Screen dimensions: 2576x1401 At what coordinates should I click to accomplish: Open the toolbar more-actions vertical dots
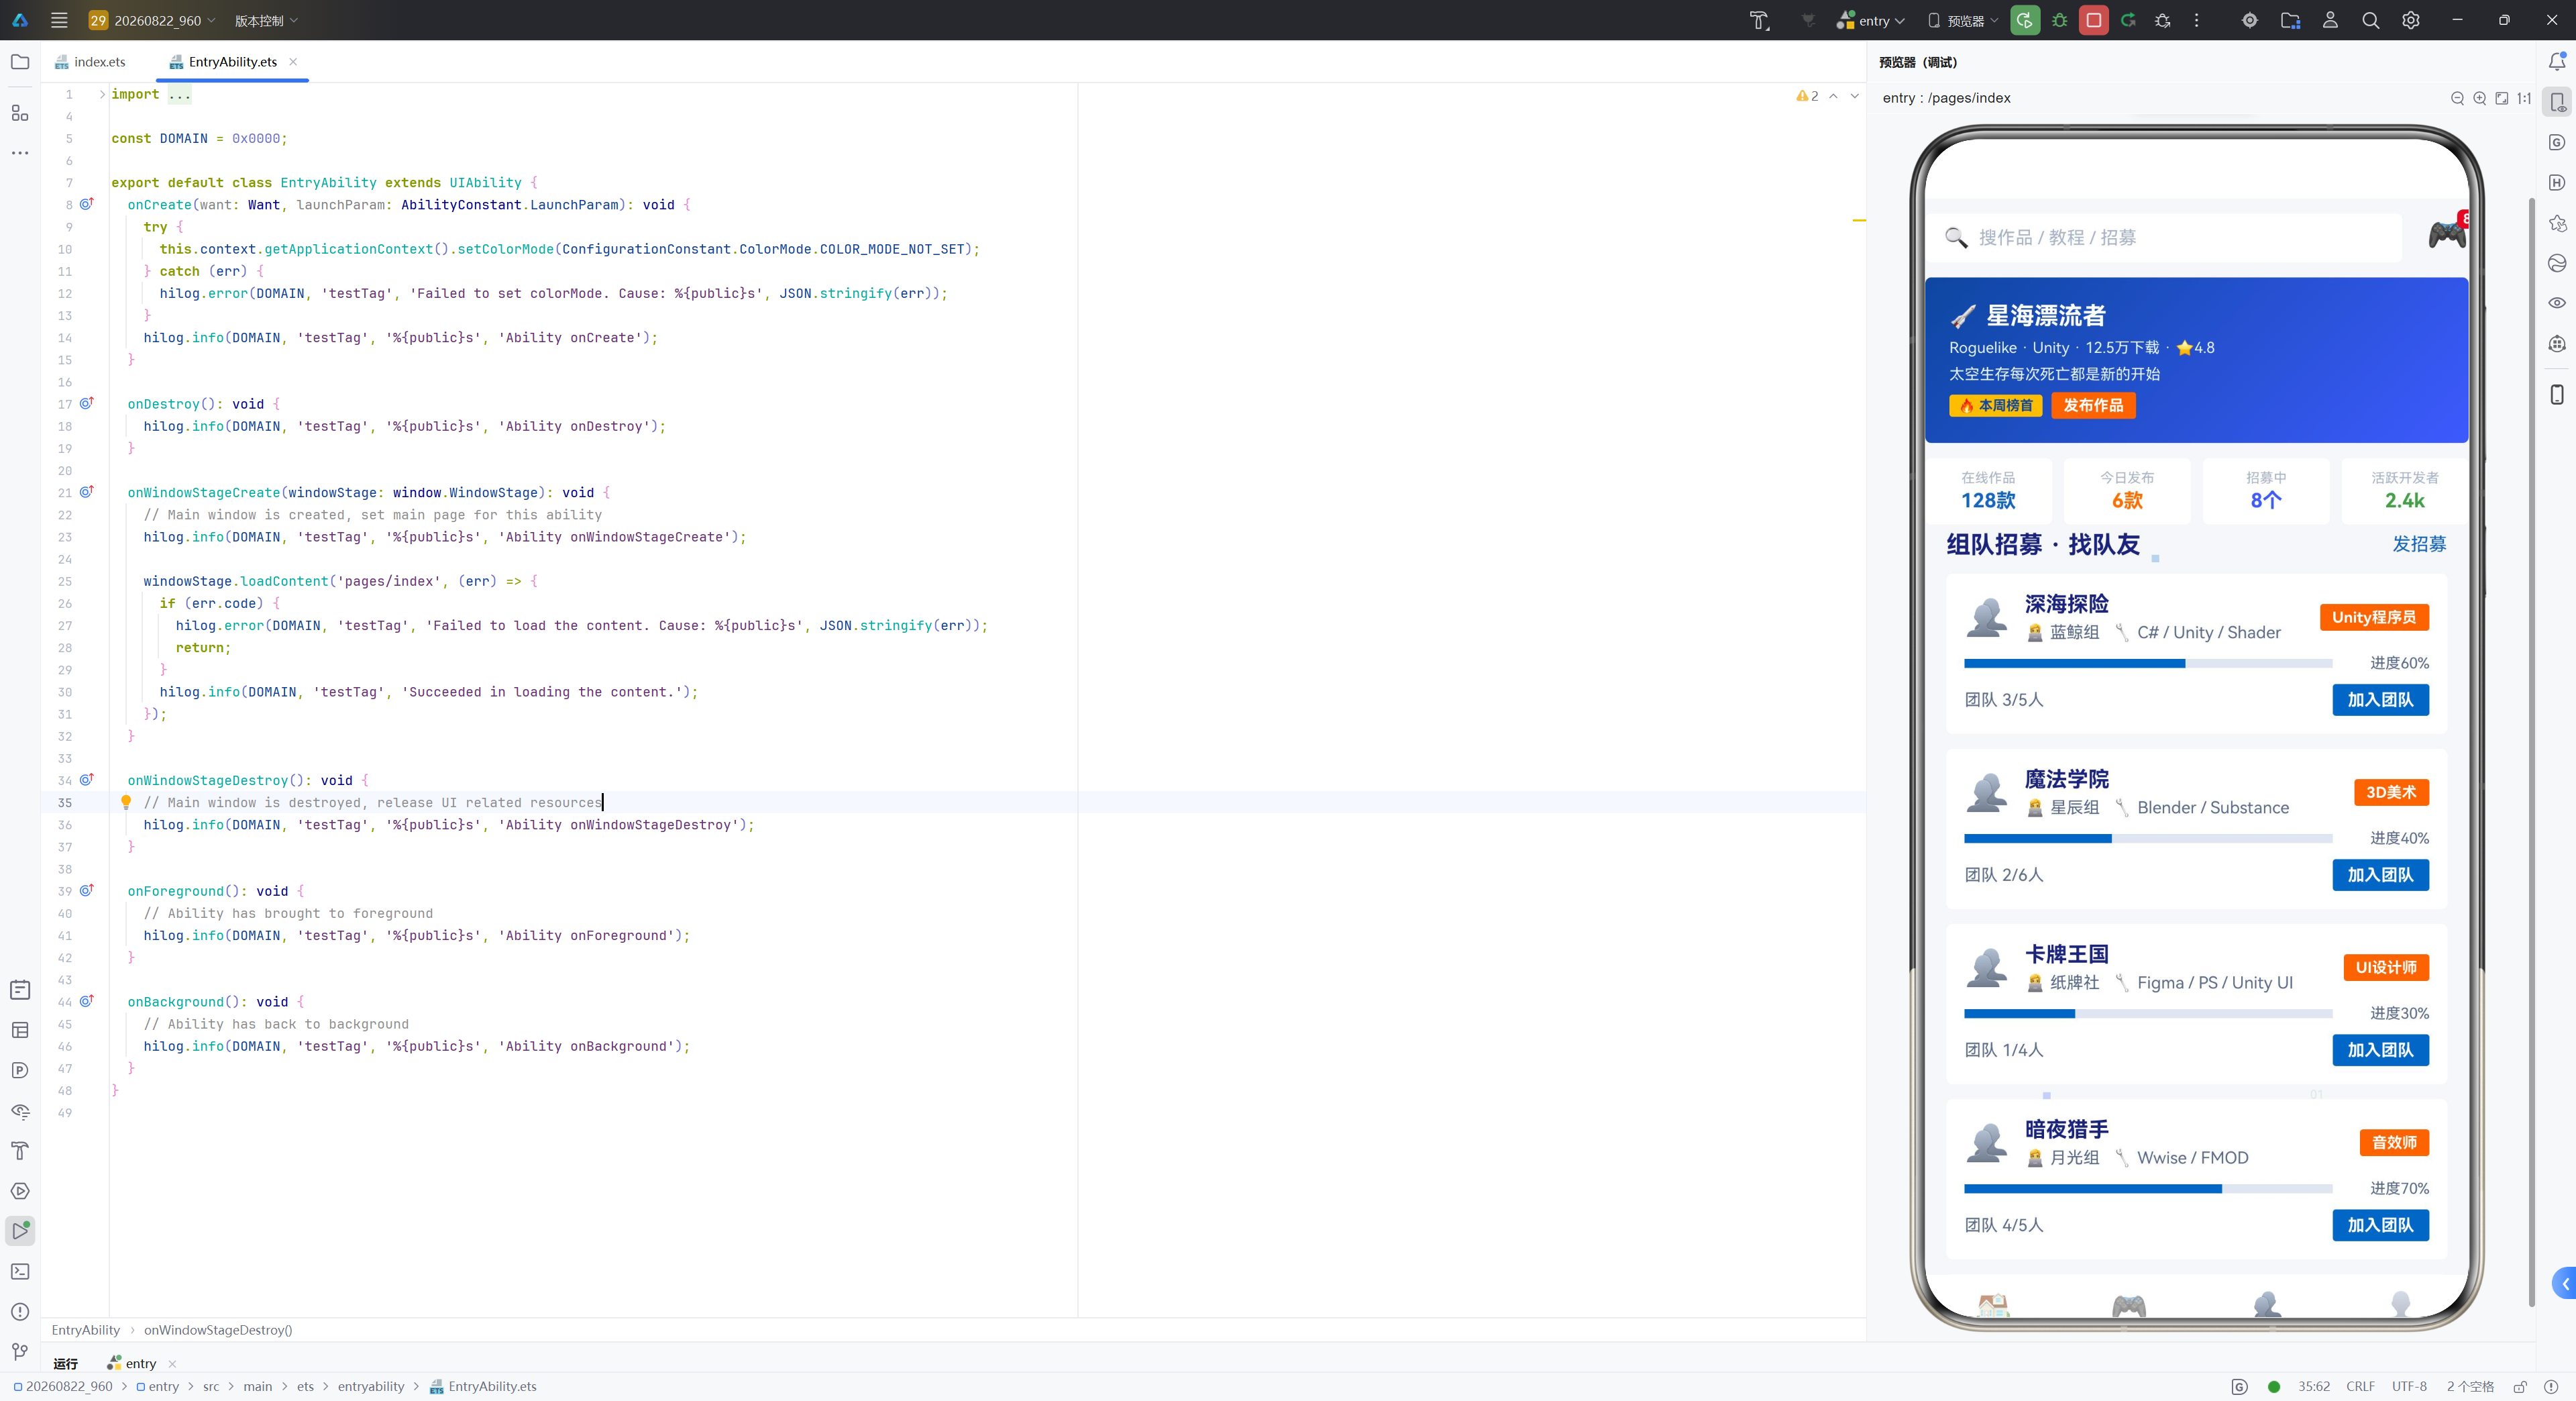point(2196,20)
